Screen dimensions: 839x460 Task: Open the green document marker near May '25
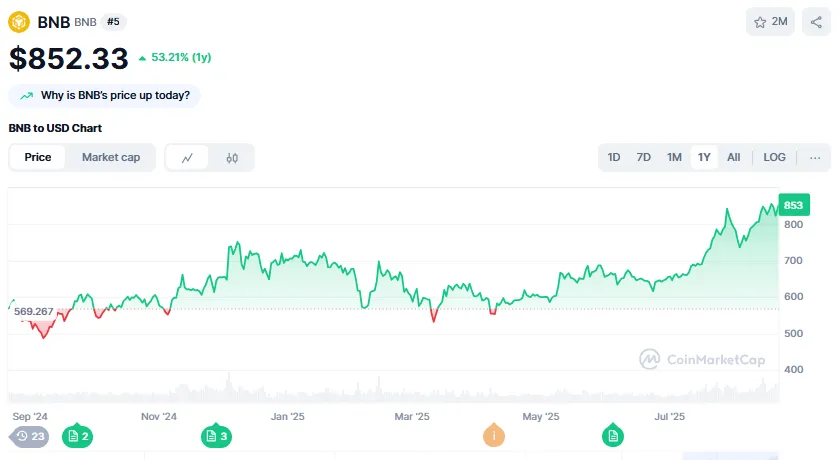tap(613, 436)
